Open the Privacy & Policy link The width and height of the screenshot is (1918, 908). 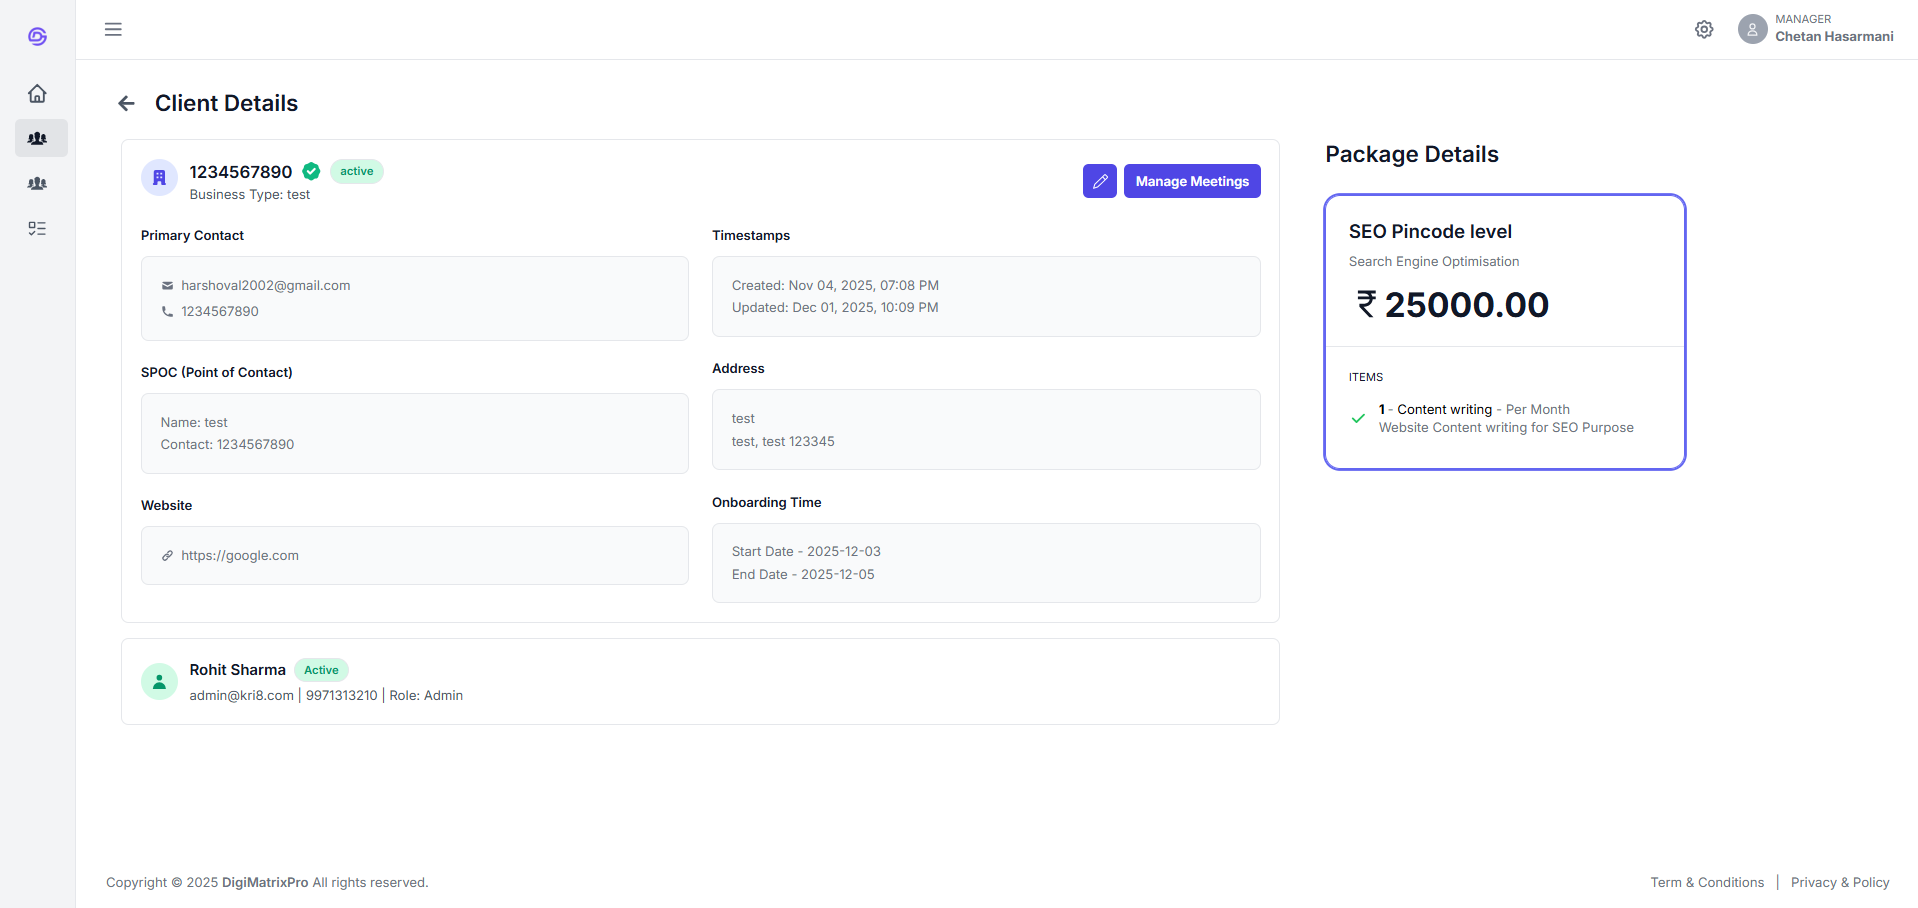click(1839, 882)
